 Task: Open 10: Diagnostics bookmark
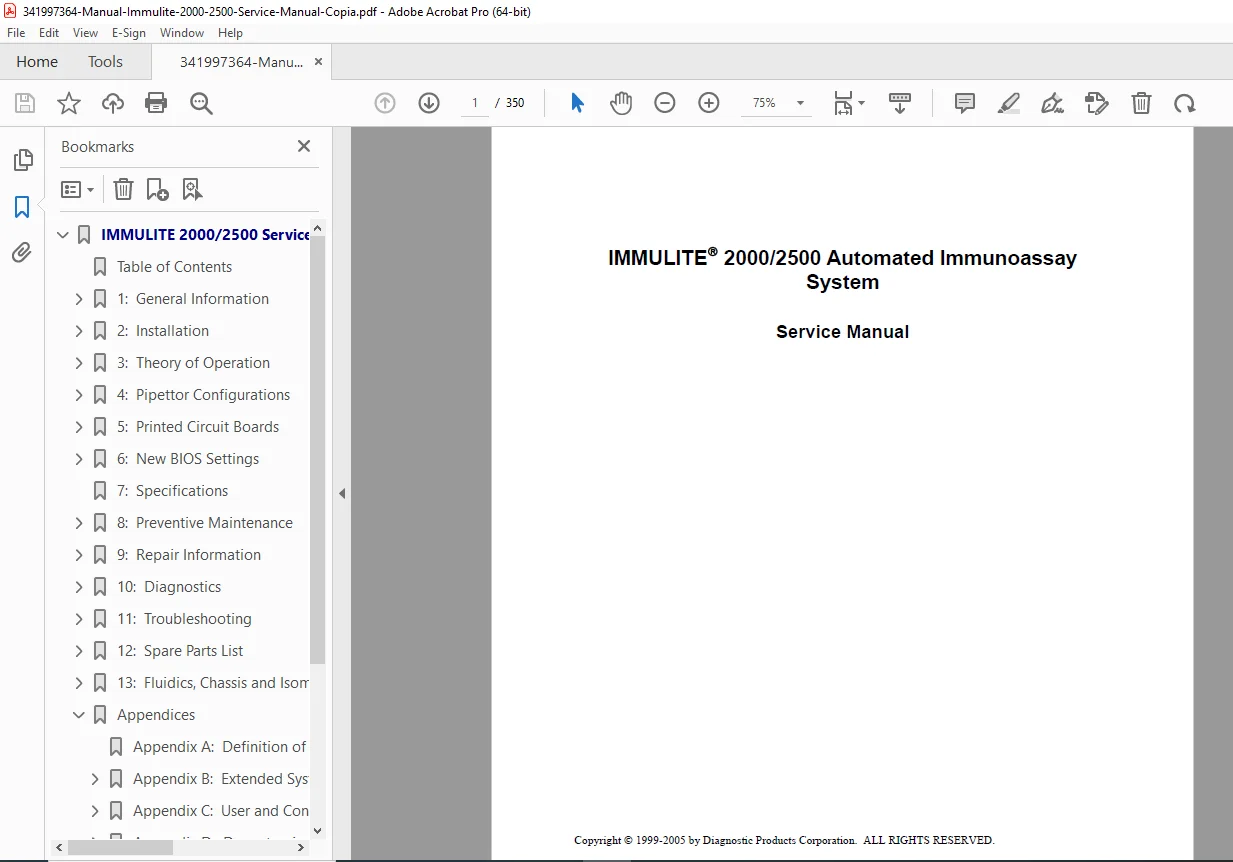pyautogui.click(x=169, y=587)
